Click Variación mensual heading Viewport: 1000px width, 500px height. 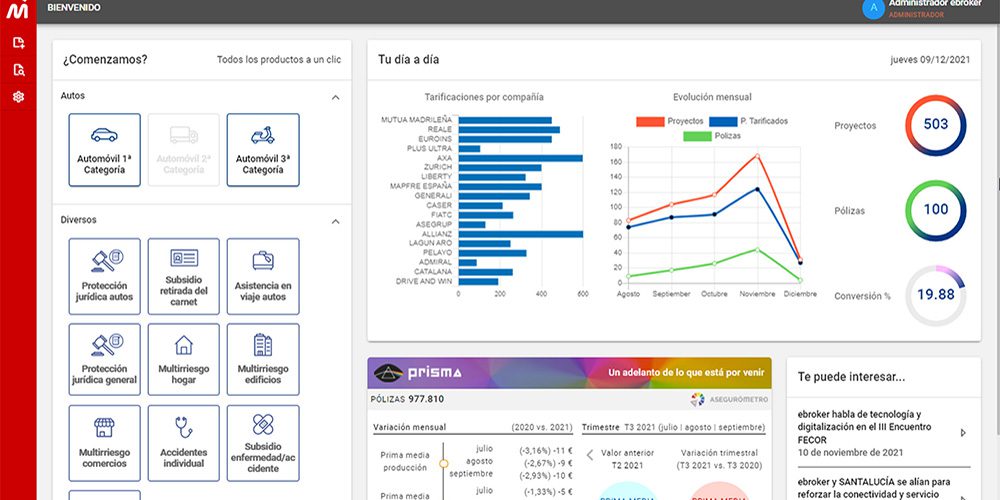click(409, 427)
